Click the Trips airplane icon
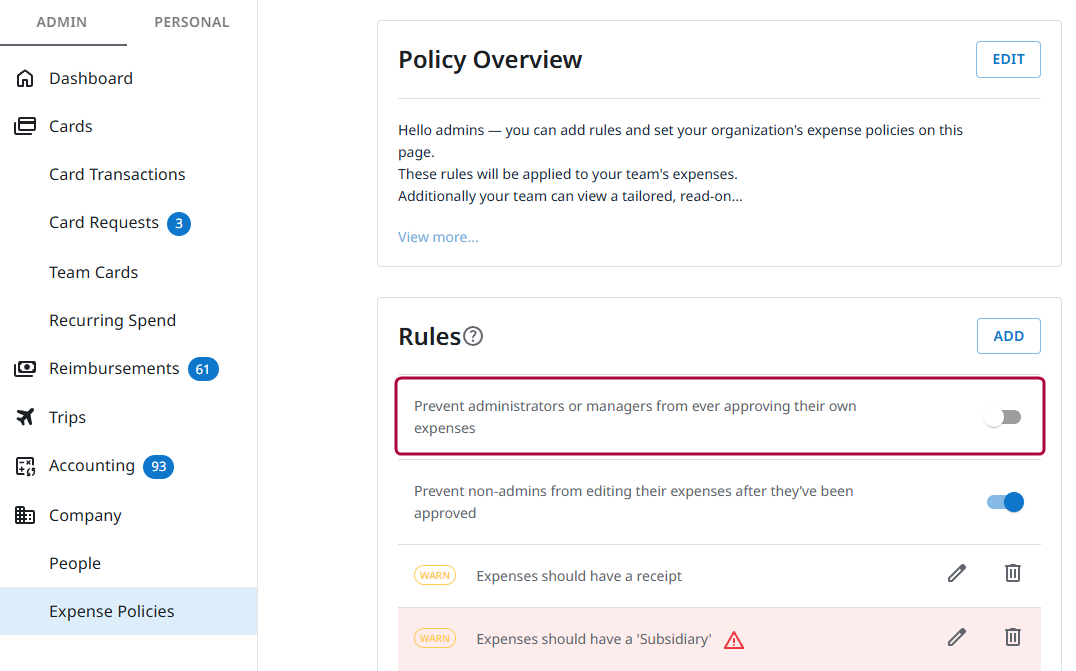This screenshot has height=671, width=1076. (x=24, y=417)
